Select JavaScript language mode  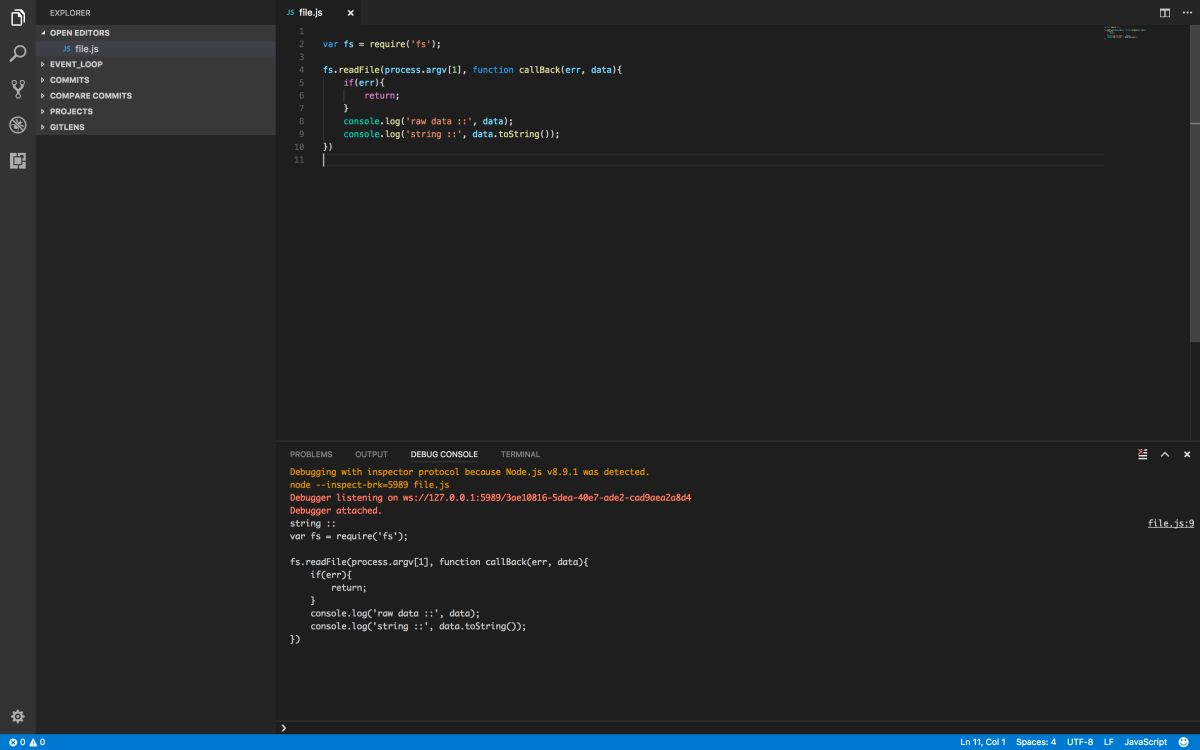point(1146,742)
